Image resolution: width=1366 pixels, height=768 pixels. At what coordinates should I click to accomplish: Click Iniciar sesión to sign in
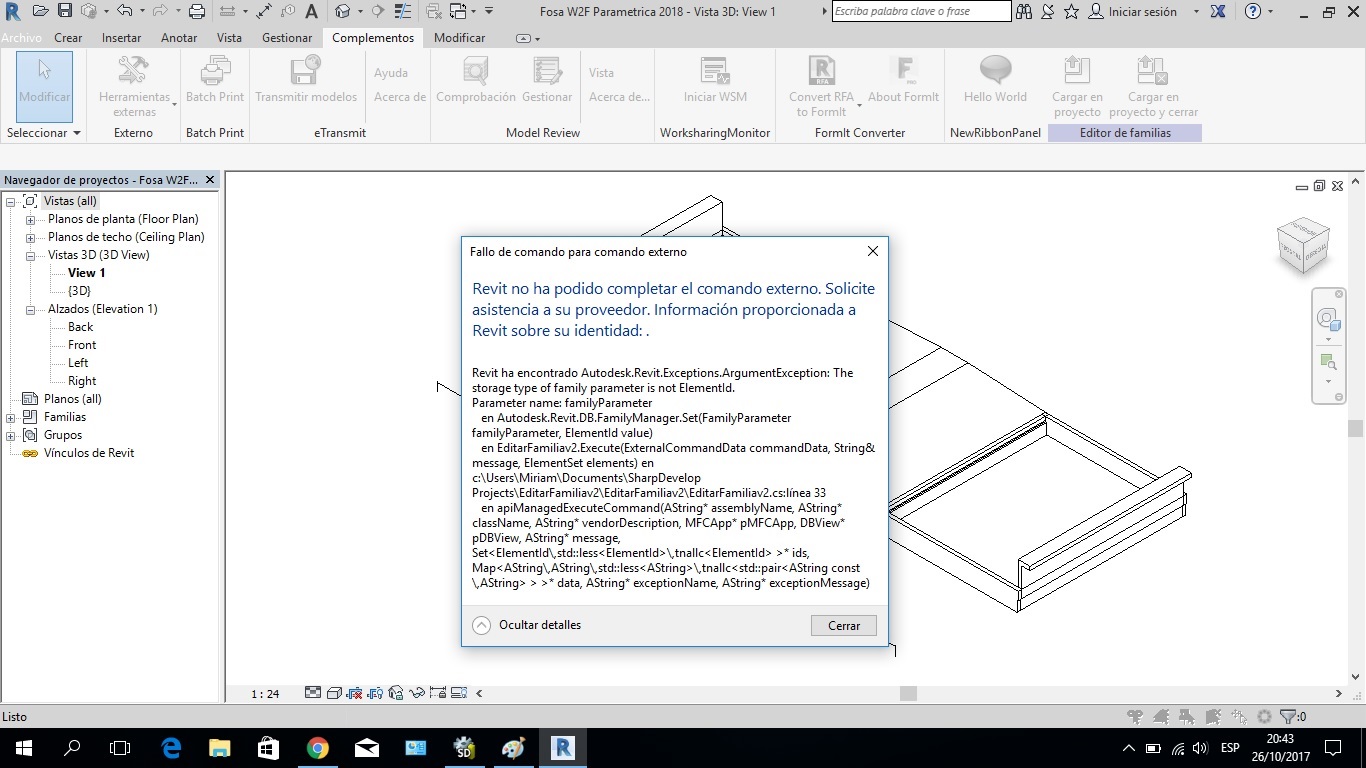1143,11
